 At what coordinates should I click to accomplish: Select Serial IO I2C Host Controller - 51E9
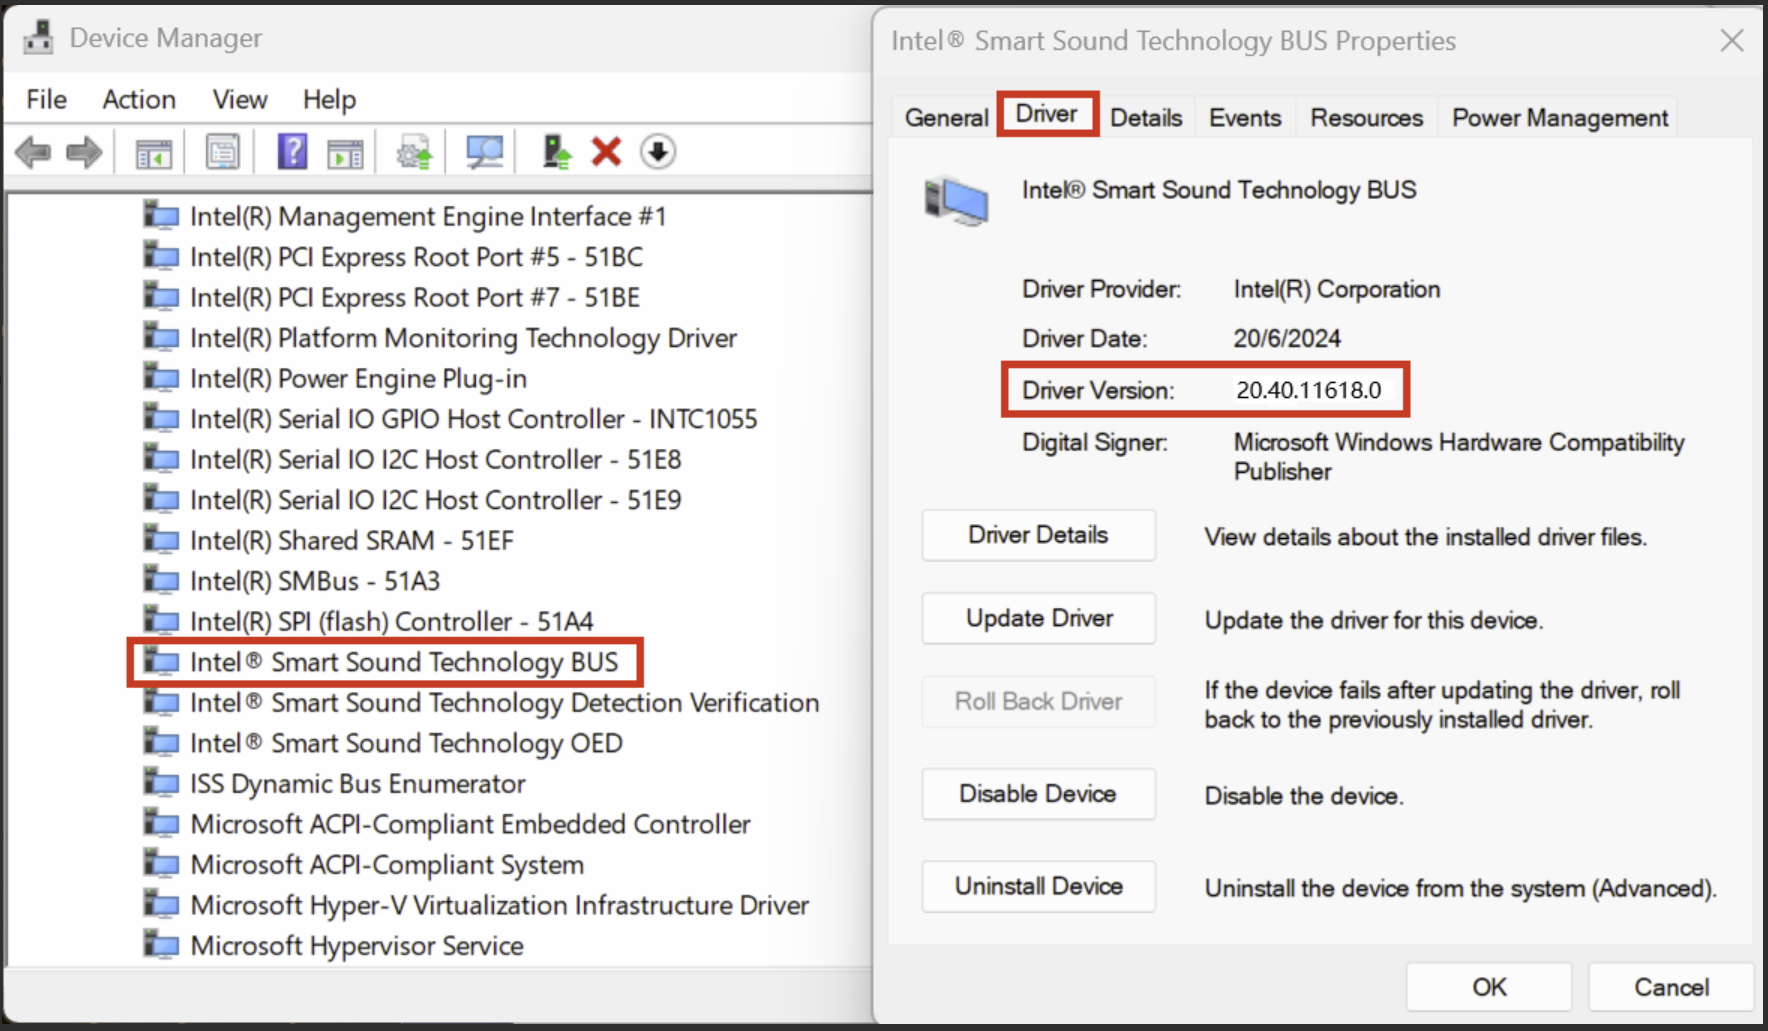point(435,500)
